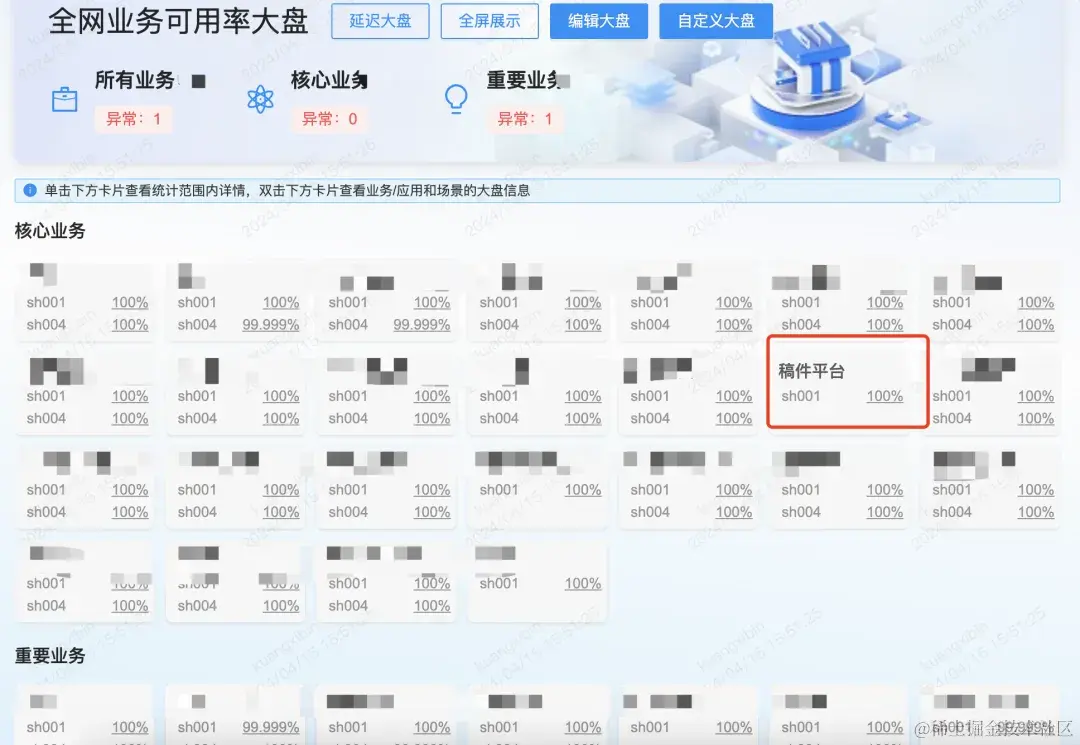Click the briefcase icon beside 所有业务
The width and height of the screenshot is (1080, 745).
tap(64, 99)
